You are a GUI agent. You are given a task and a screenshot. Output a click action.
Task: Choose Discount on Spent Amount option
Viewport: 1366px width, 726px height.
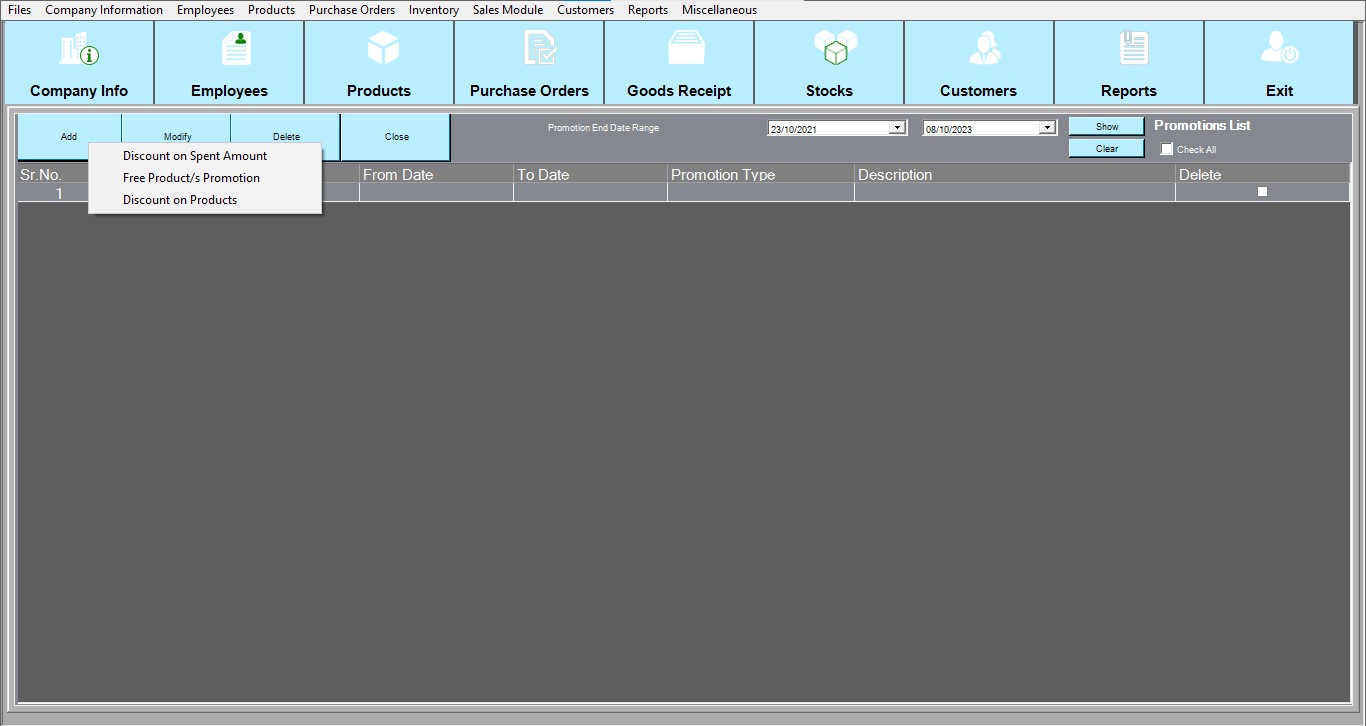point(195,156)
